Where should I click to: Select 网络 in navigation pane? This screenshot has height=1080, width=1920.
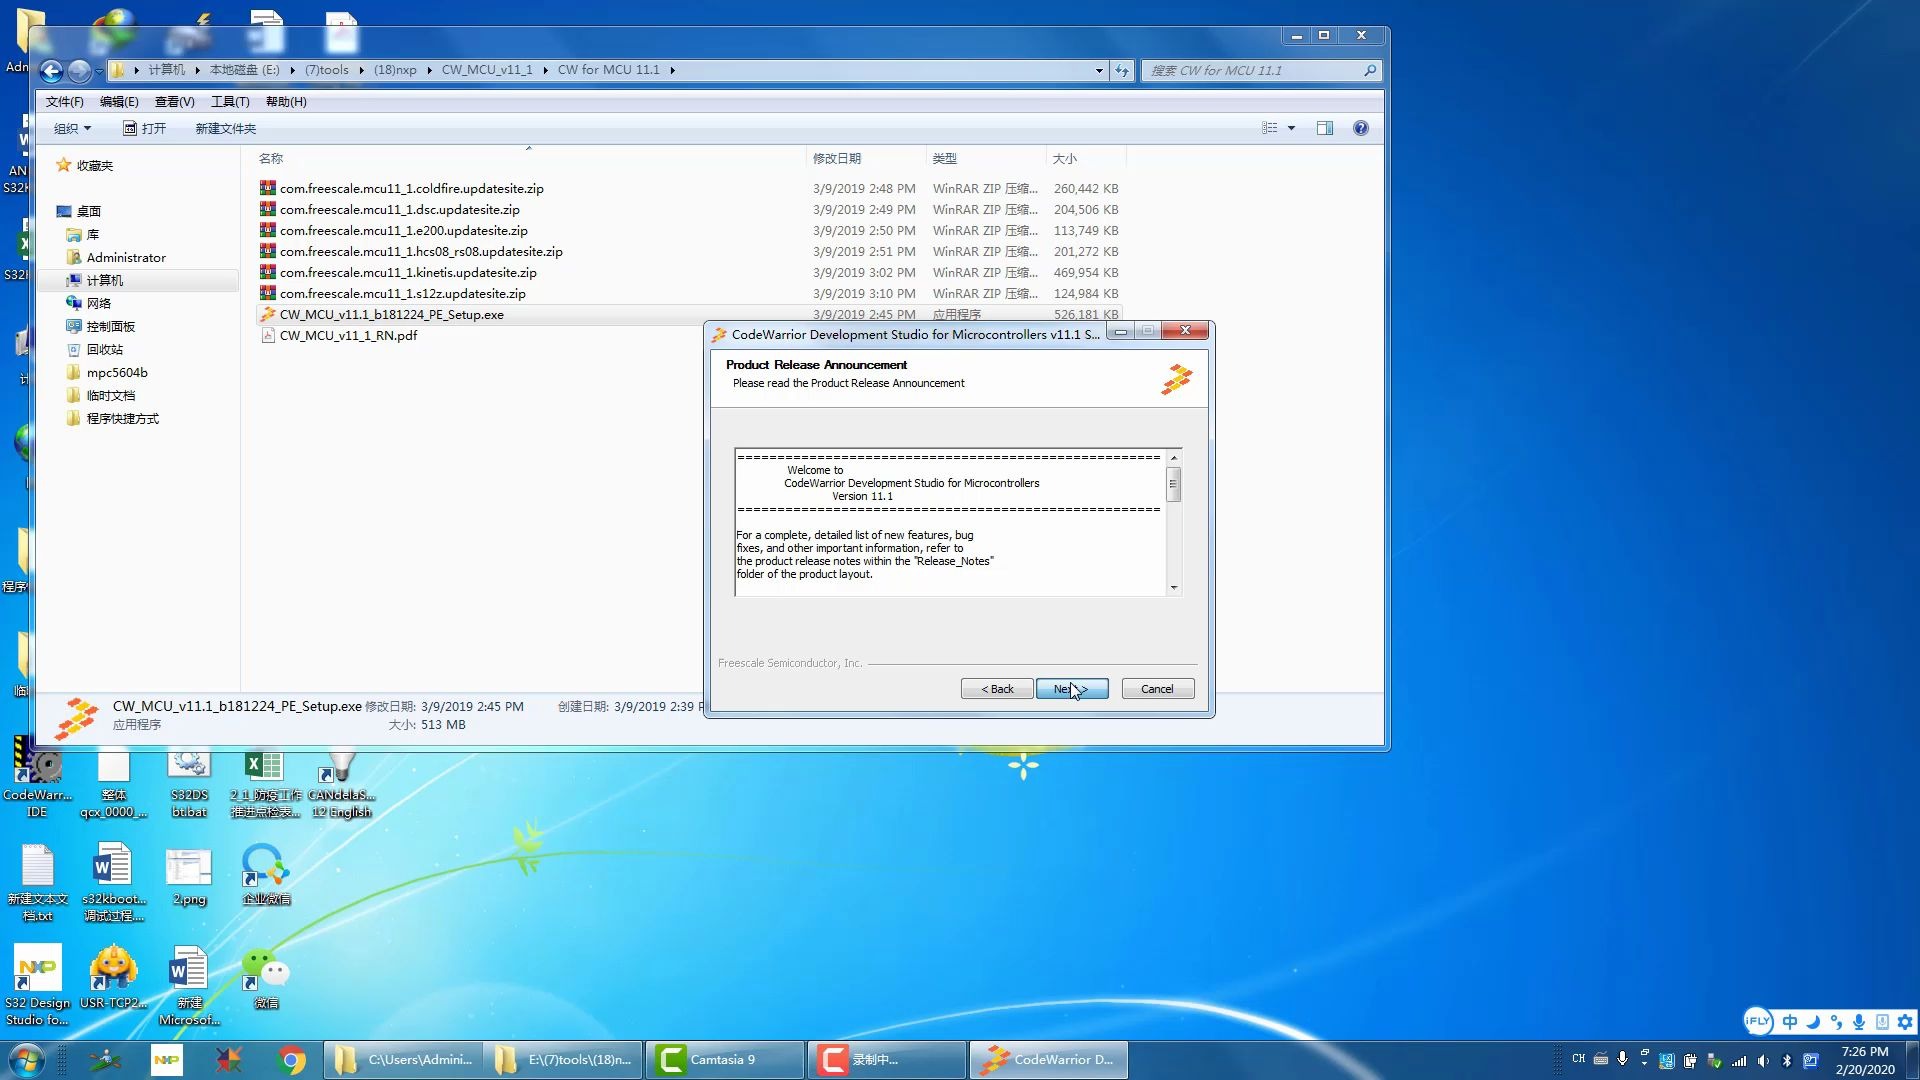(x=99, y=303)
